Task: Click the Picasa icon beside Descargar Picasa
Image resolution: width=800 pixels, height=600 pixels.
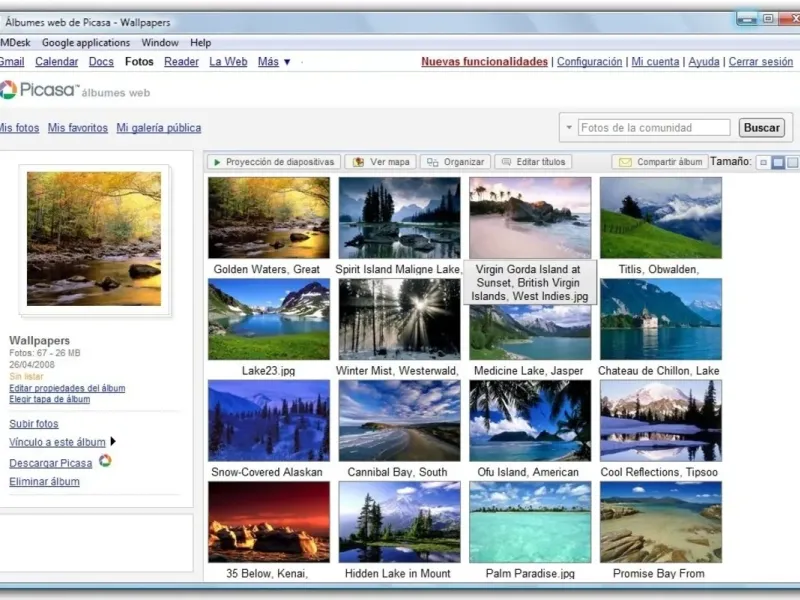Action: [105, 461]
